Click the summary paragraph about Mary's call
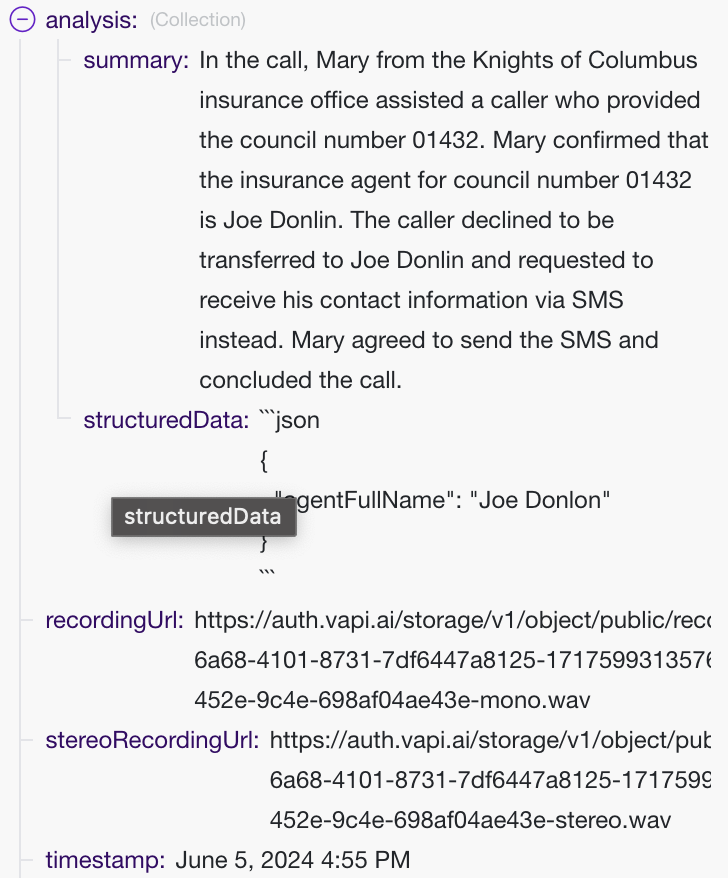 (449, 220)
